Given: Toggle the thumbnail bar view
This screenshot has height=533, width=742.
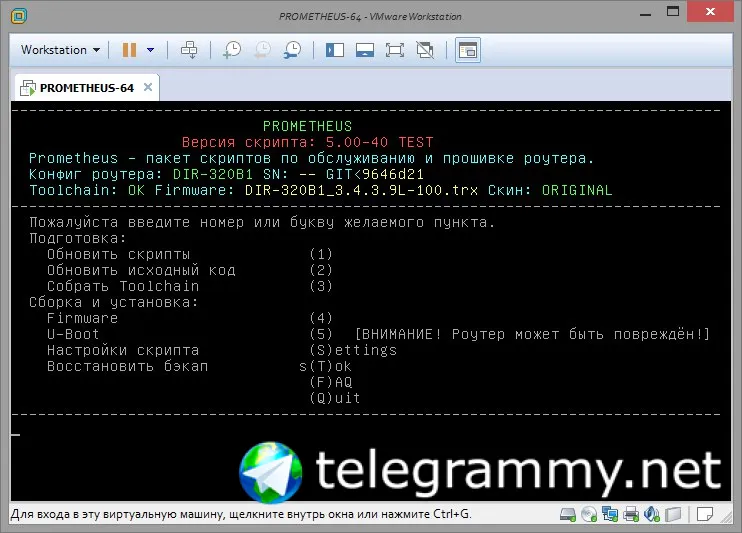Looking at the screenshot, I should click(x=365, y=50).
